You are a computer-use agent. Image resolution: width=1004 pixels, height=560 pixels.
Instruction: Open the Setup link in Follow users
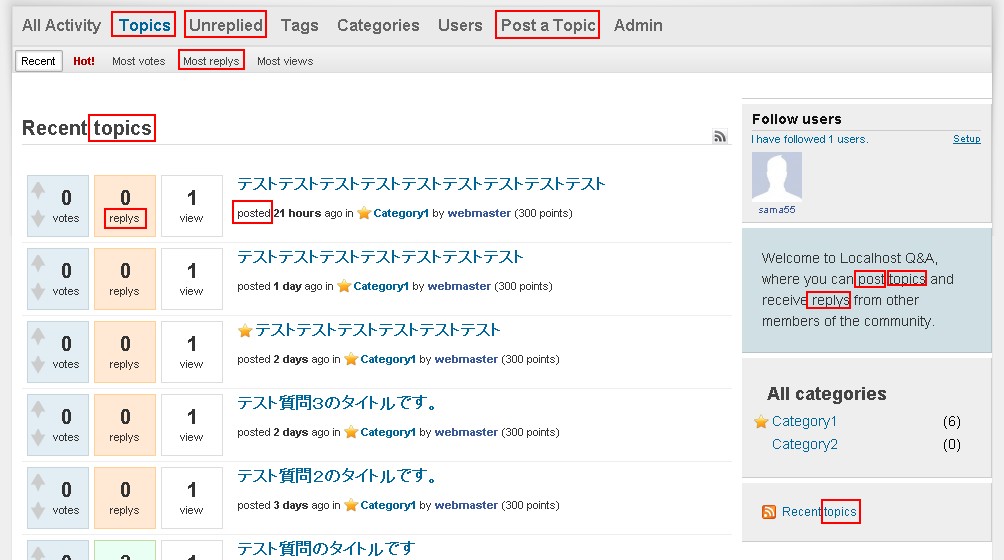pyautogui.click(x=966, y=139)
